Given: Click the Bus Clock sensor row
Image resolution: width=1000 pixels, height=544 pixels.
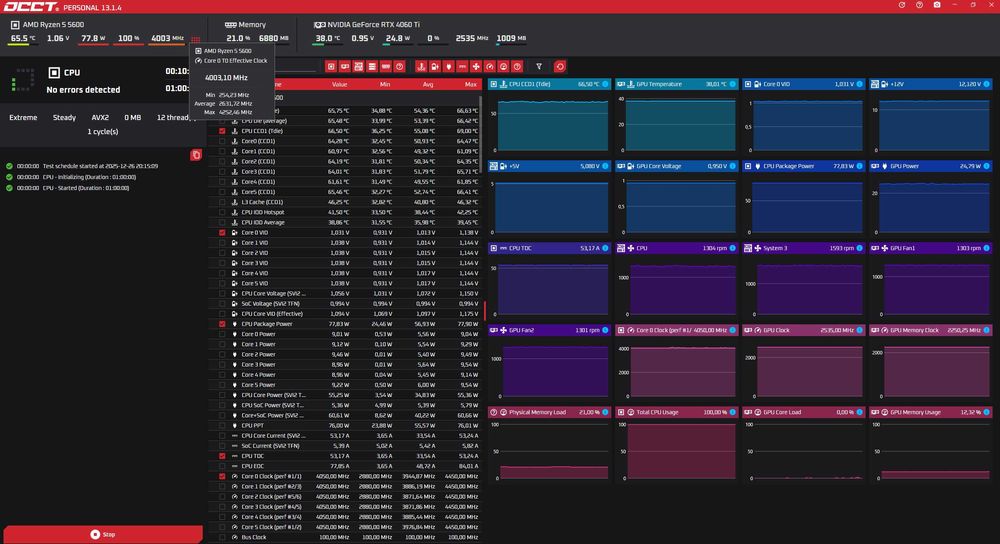Looking at the screenshot, I should point(345,537).
